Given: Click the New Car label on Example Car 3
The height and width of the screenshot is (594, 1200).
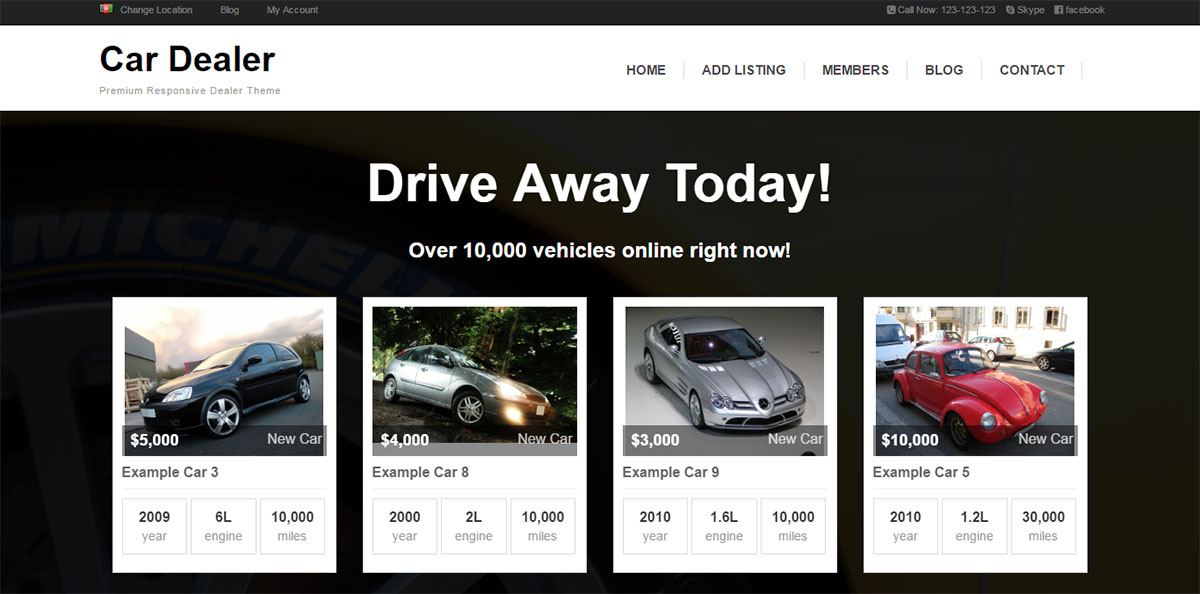Looking at the screenshot, I should tap(295, 439).
